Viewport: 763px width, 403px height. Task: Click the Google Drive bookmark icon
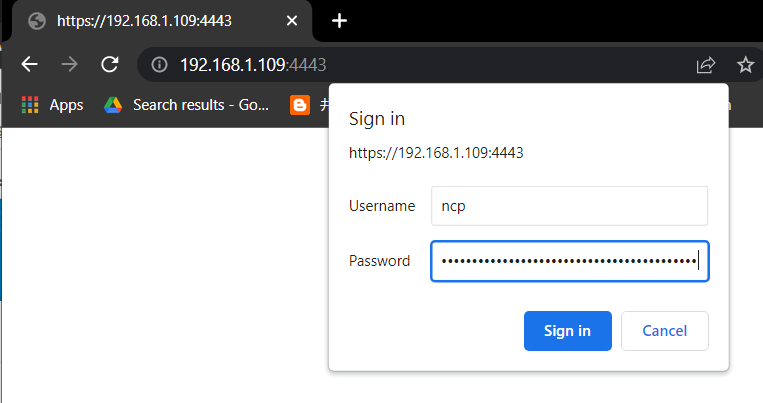113,105
